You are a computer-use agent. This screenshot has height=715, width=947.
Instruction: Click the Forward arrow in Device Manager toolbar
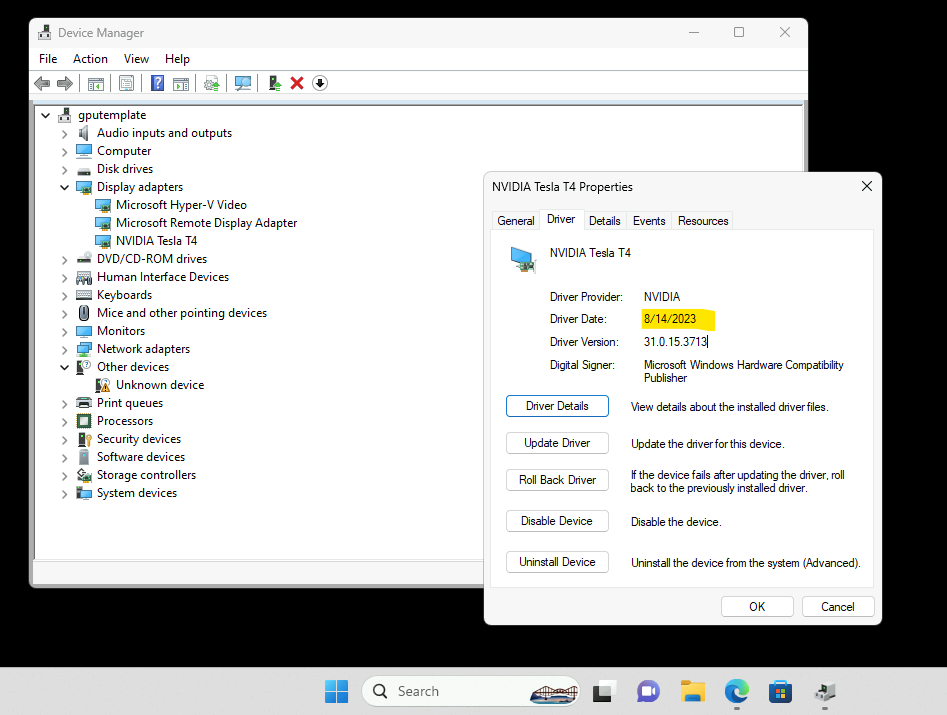[x=65, y=83]
